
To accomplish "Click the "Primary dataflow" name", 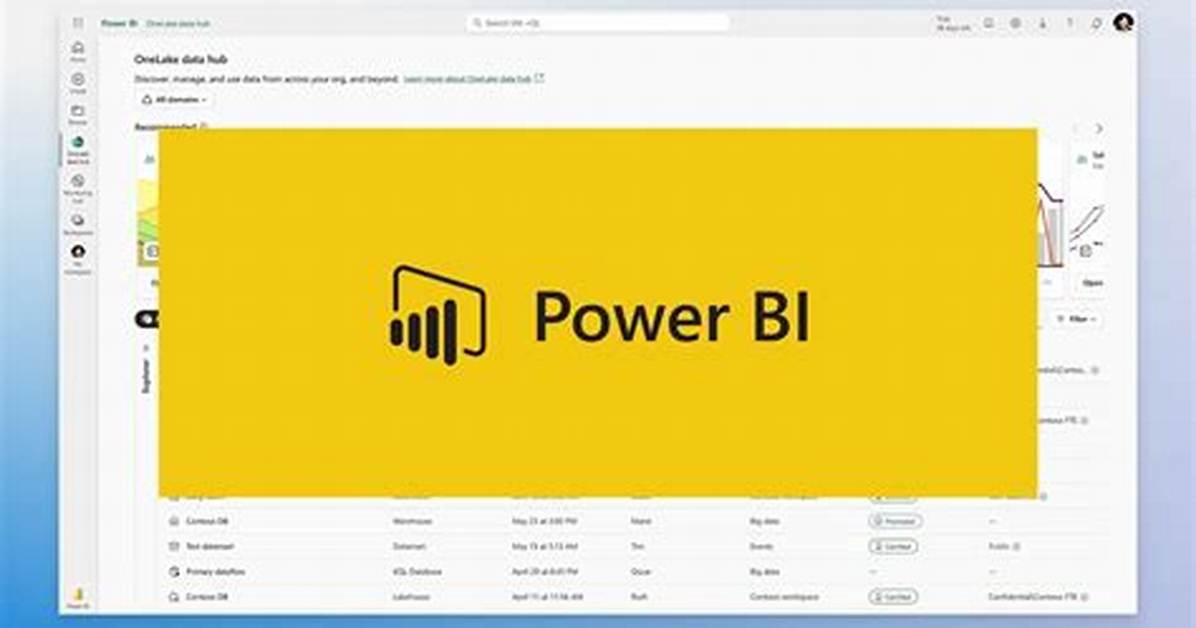I will (x=216, y=572).
